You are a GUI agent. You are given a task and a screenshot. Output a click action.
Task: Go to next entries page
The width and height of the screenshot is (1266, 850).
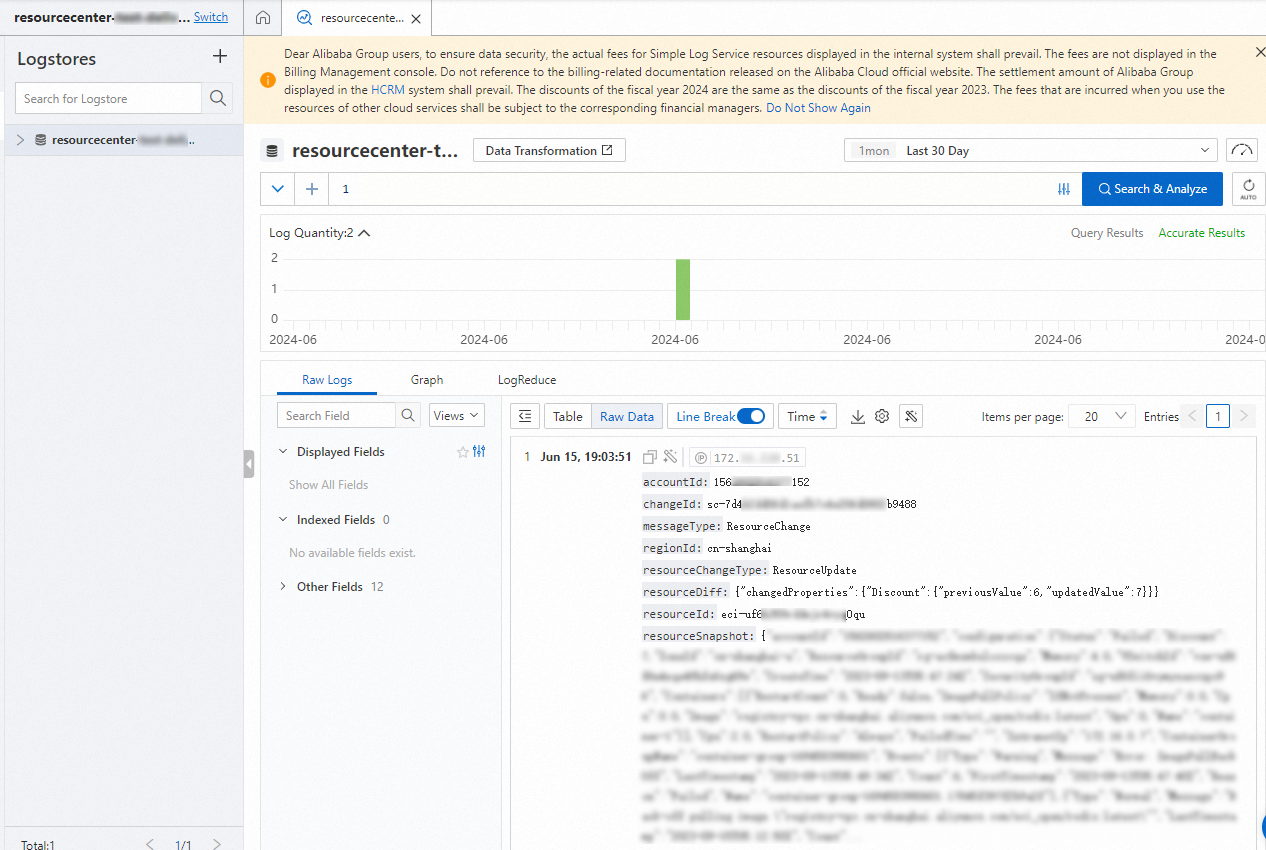[x=1243, y=416]
